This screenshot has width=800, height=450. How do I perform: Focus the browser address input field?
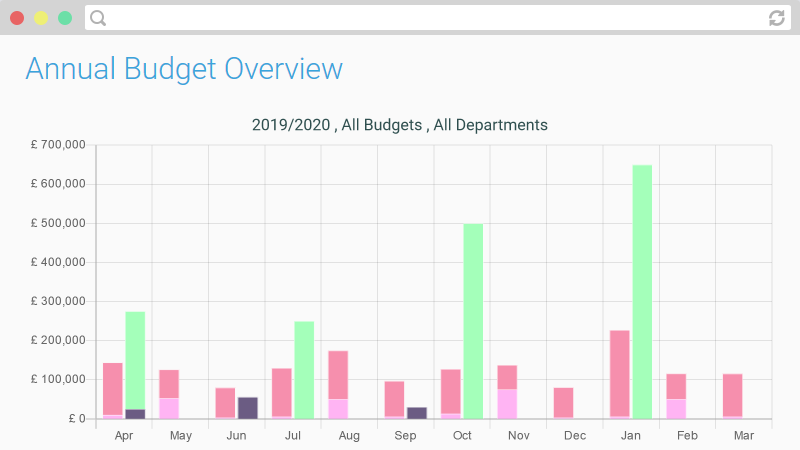438,18
